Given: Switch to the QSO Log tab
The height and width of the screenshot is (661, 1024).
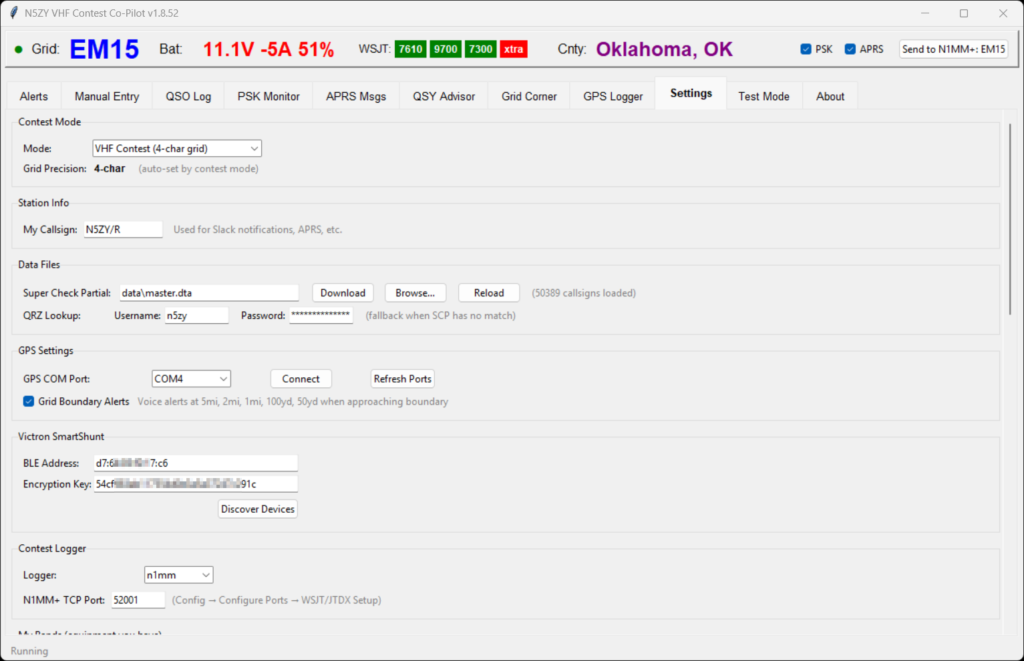Looking at the screenshot, I should (188, 96).
